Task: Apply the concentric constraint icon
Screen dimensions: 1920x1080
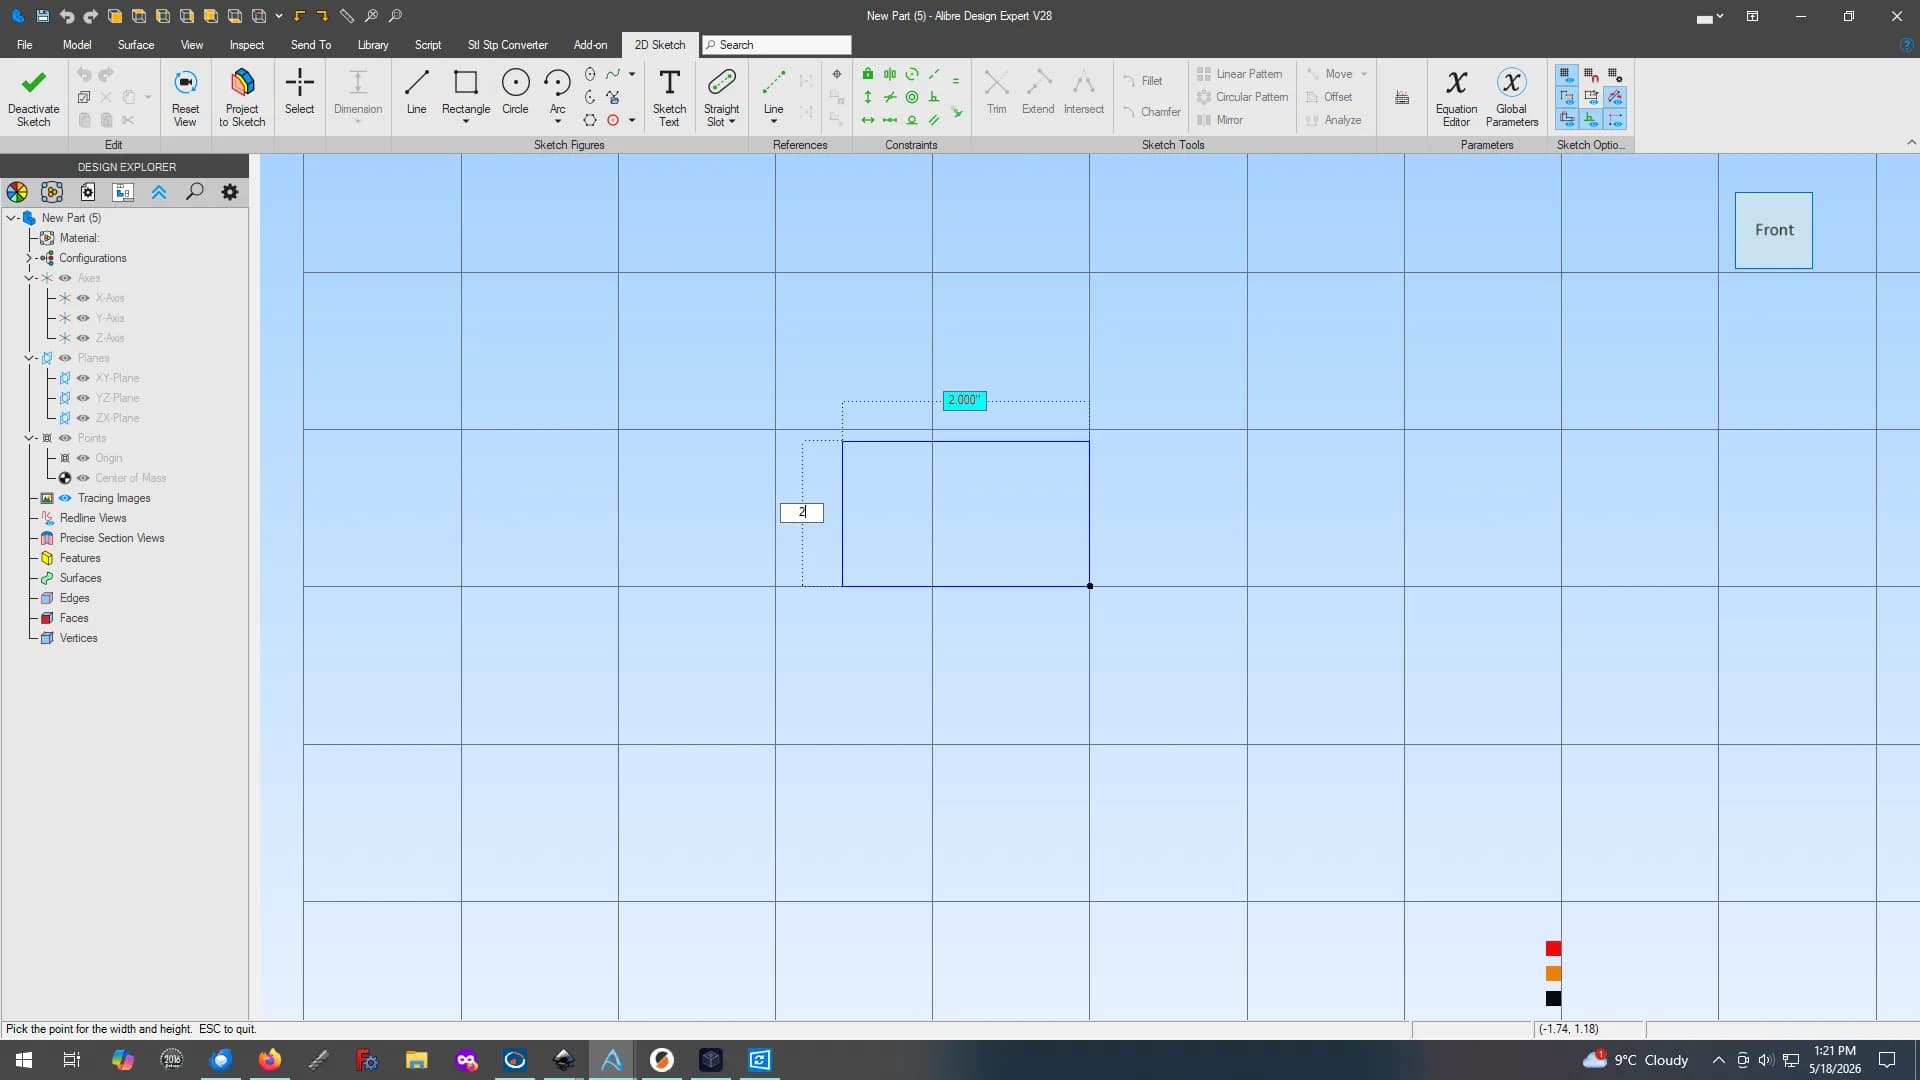Action: (x=912, y=97)
